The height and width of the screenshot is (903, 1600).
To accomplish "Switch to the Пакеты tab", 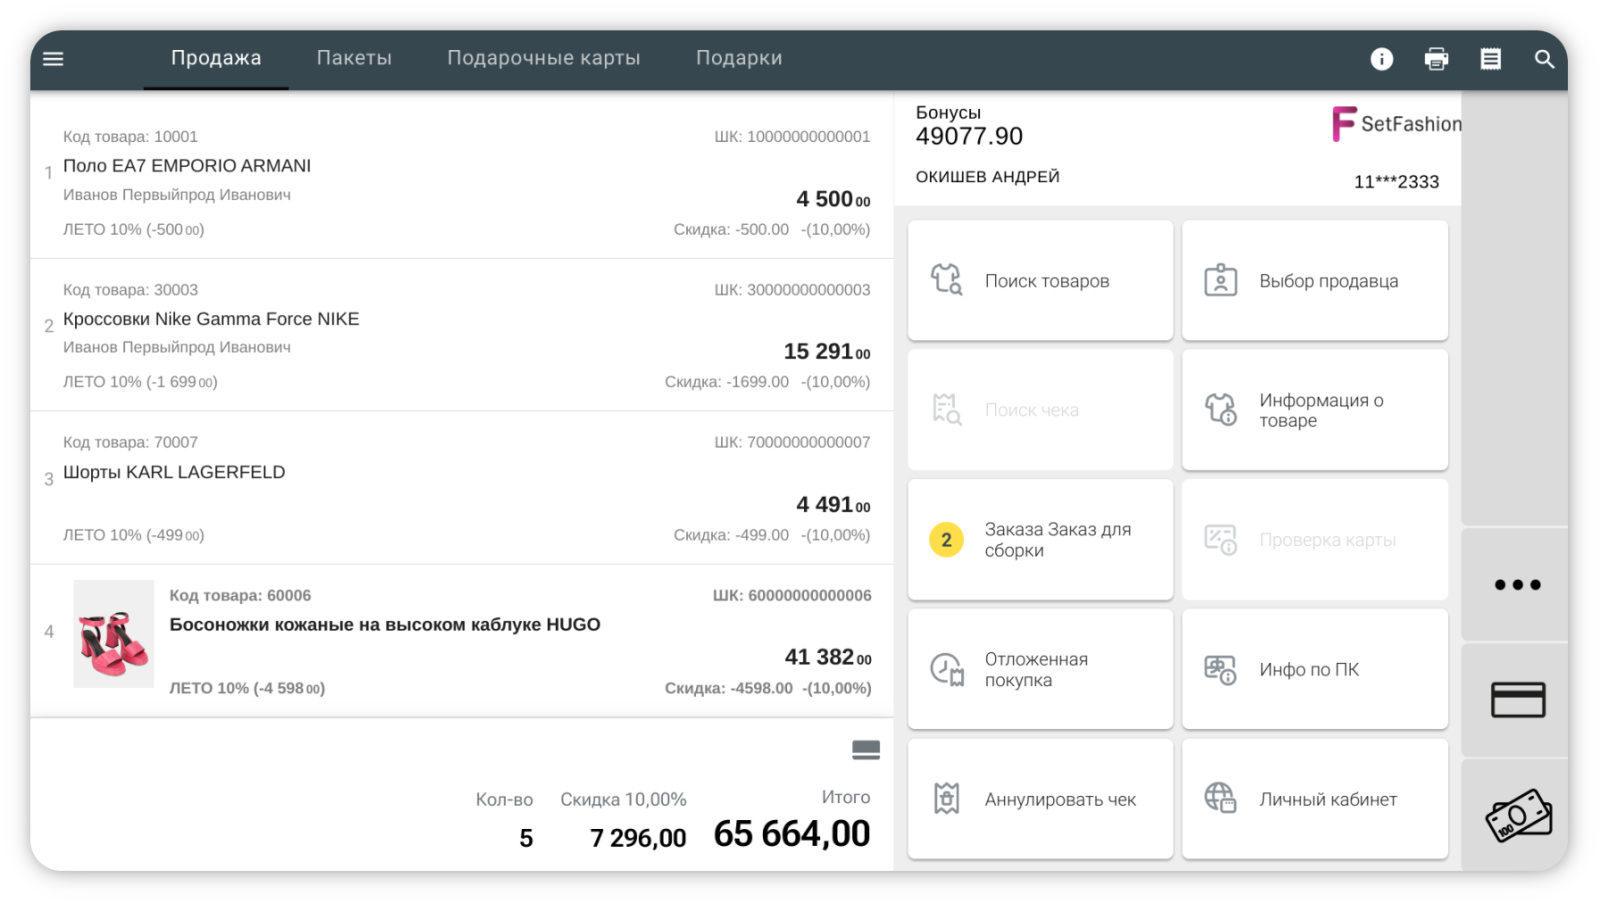I will (354, 58).
